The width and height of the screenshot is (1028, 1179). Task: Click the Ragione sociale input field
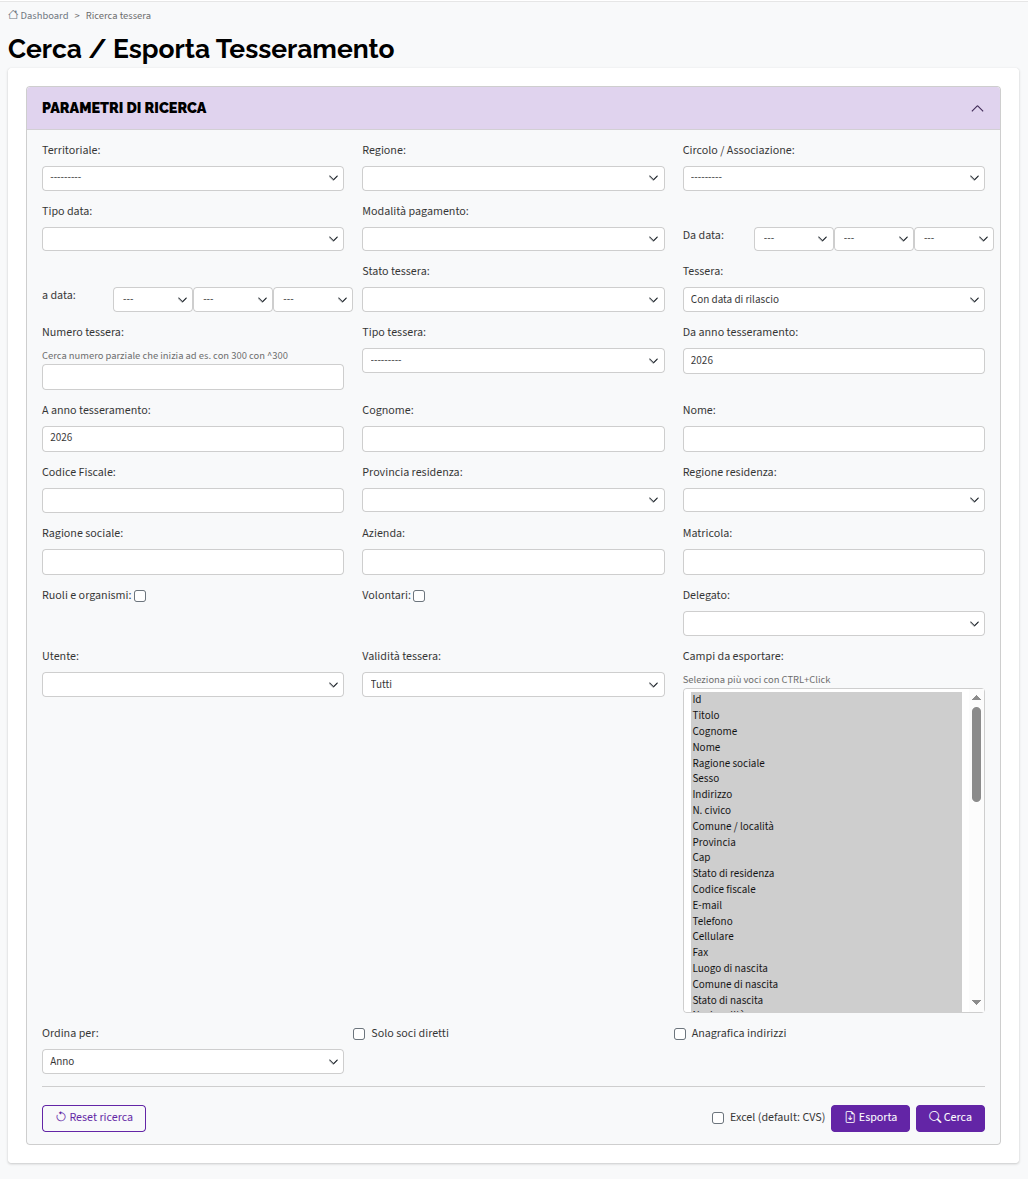click(x=193, y=562)
